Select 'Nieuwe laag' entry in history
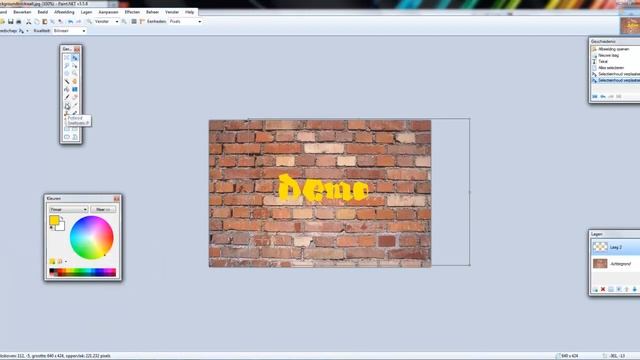The image size is (640, 360). point(608,55)
